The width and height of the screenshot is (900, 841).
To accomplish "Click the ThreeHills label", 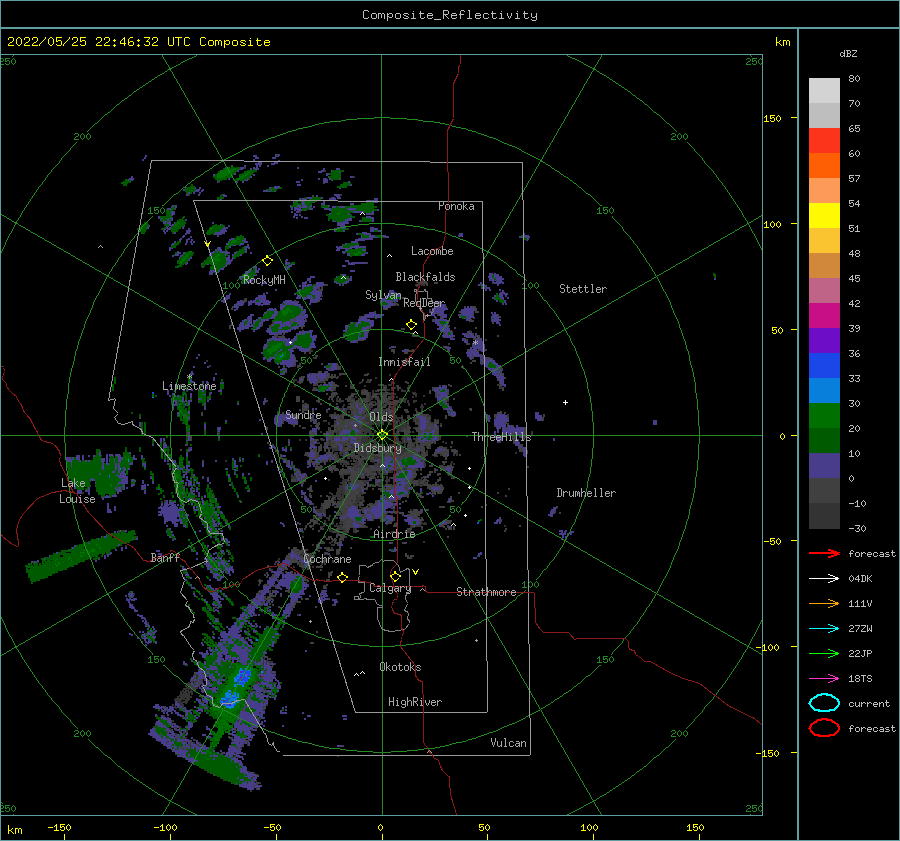I will (502, 437).
